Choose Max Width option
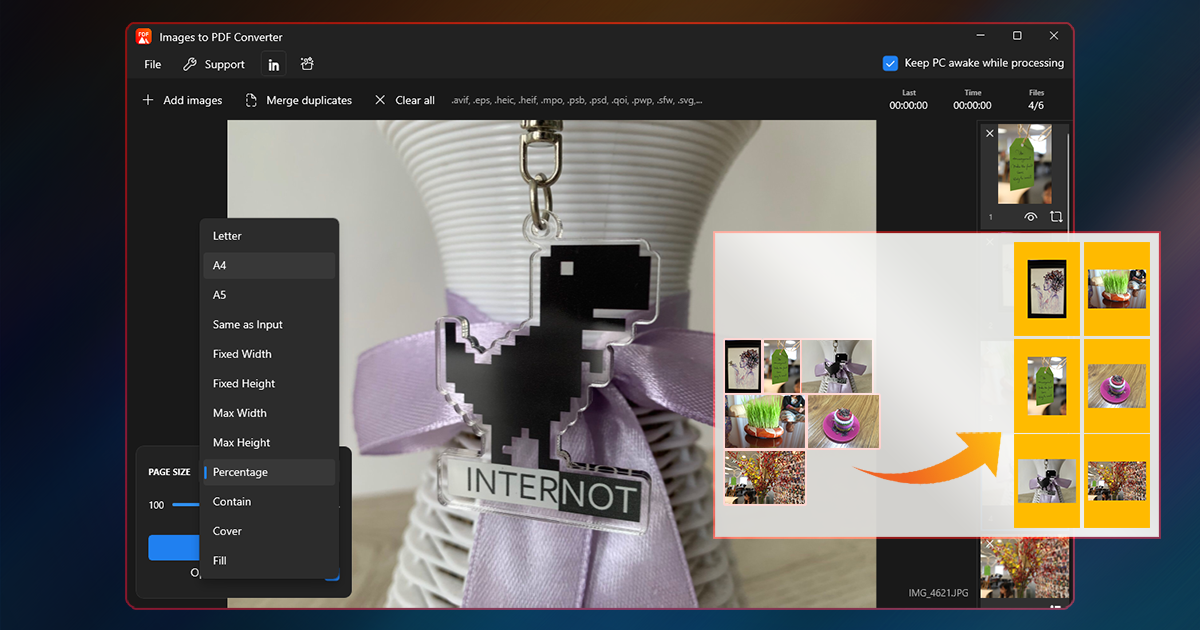 click(x=269, y=413)
